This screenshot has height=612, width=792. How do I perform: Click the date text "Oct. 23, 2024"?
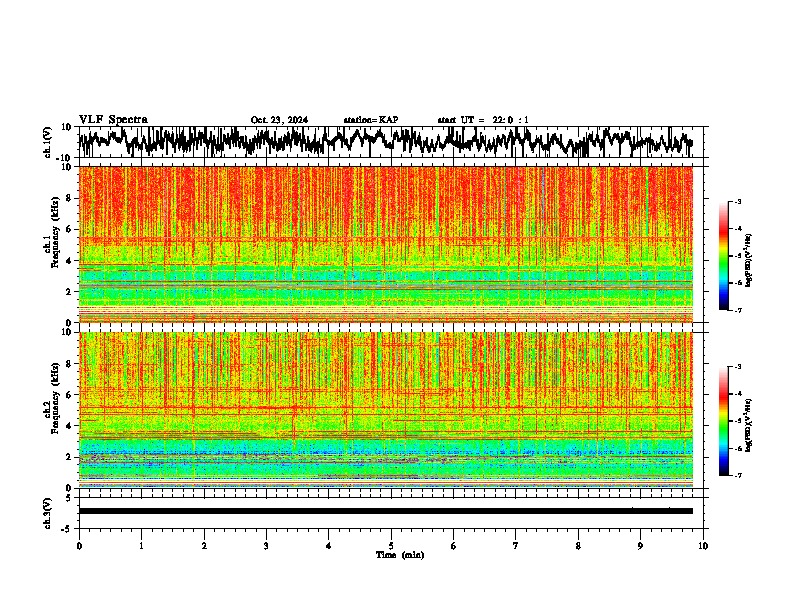[279, 120]
